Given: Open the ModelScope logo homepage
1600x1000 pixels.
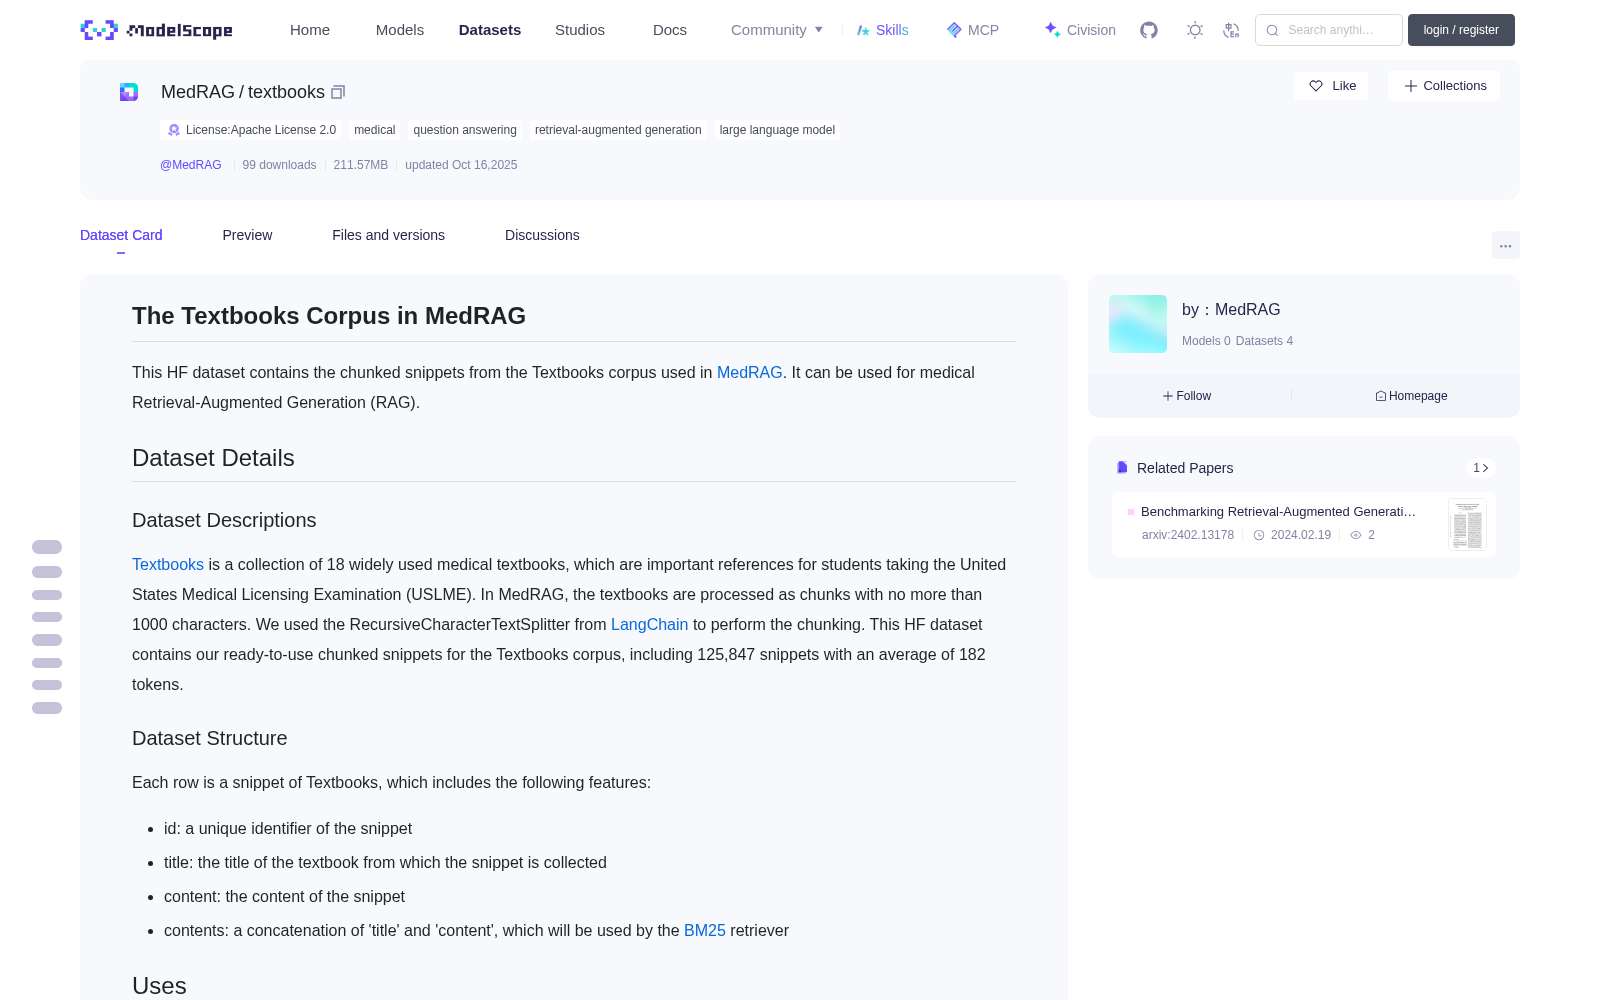Looking at the screenshot, I should pyautogui.click(x=157, y=30).
